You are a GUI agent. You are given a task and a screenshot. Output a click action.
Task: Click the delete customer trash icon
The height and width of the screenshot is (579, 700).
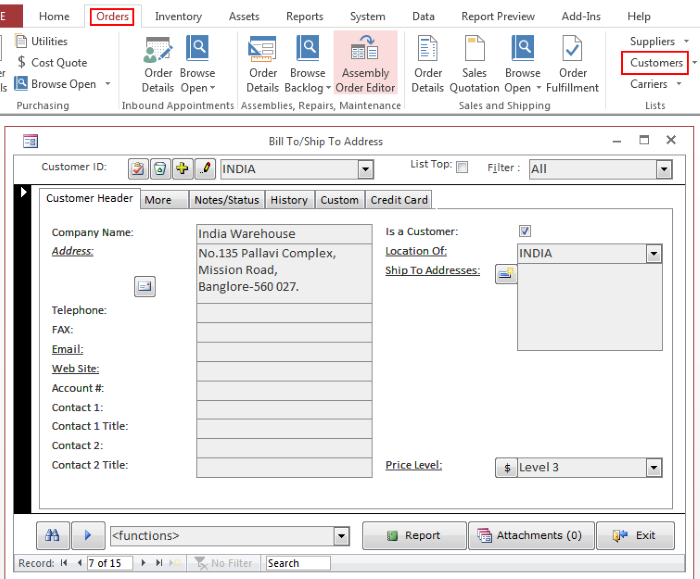pos(160,169)
